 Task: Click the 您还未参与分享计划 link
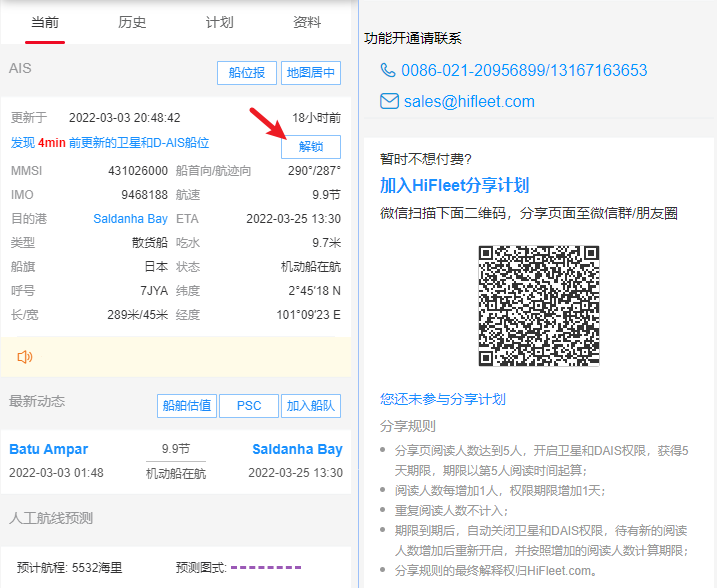point(443,399)
